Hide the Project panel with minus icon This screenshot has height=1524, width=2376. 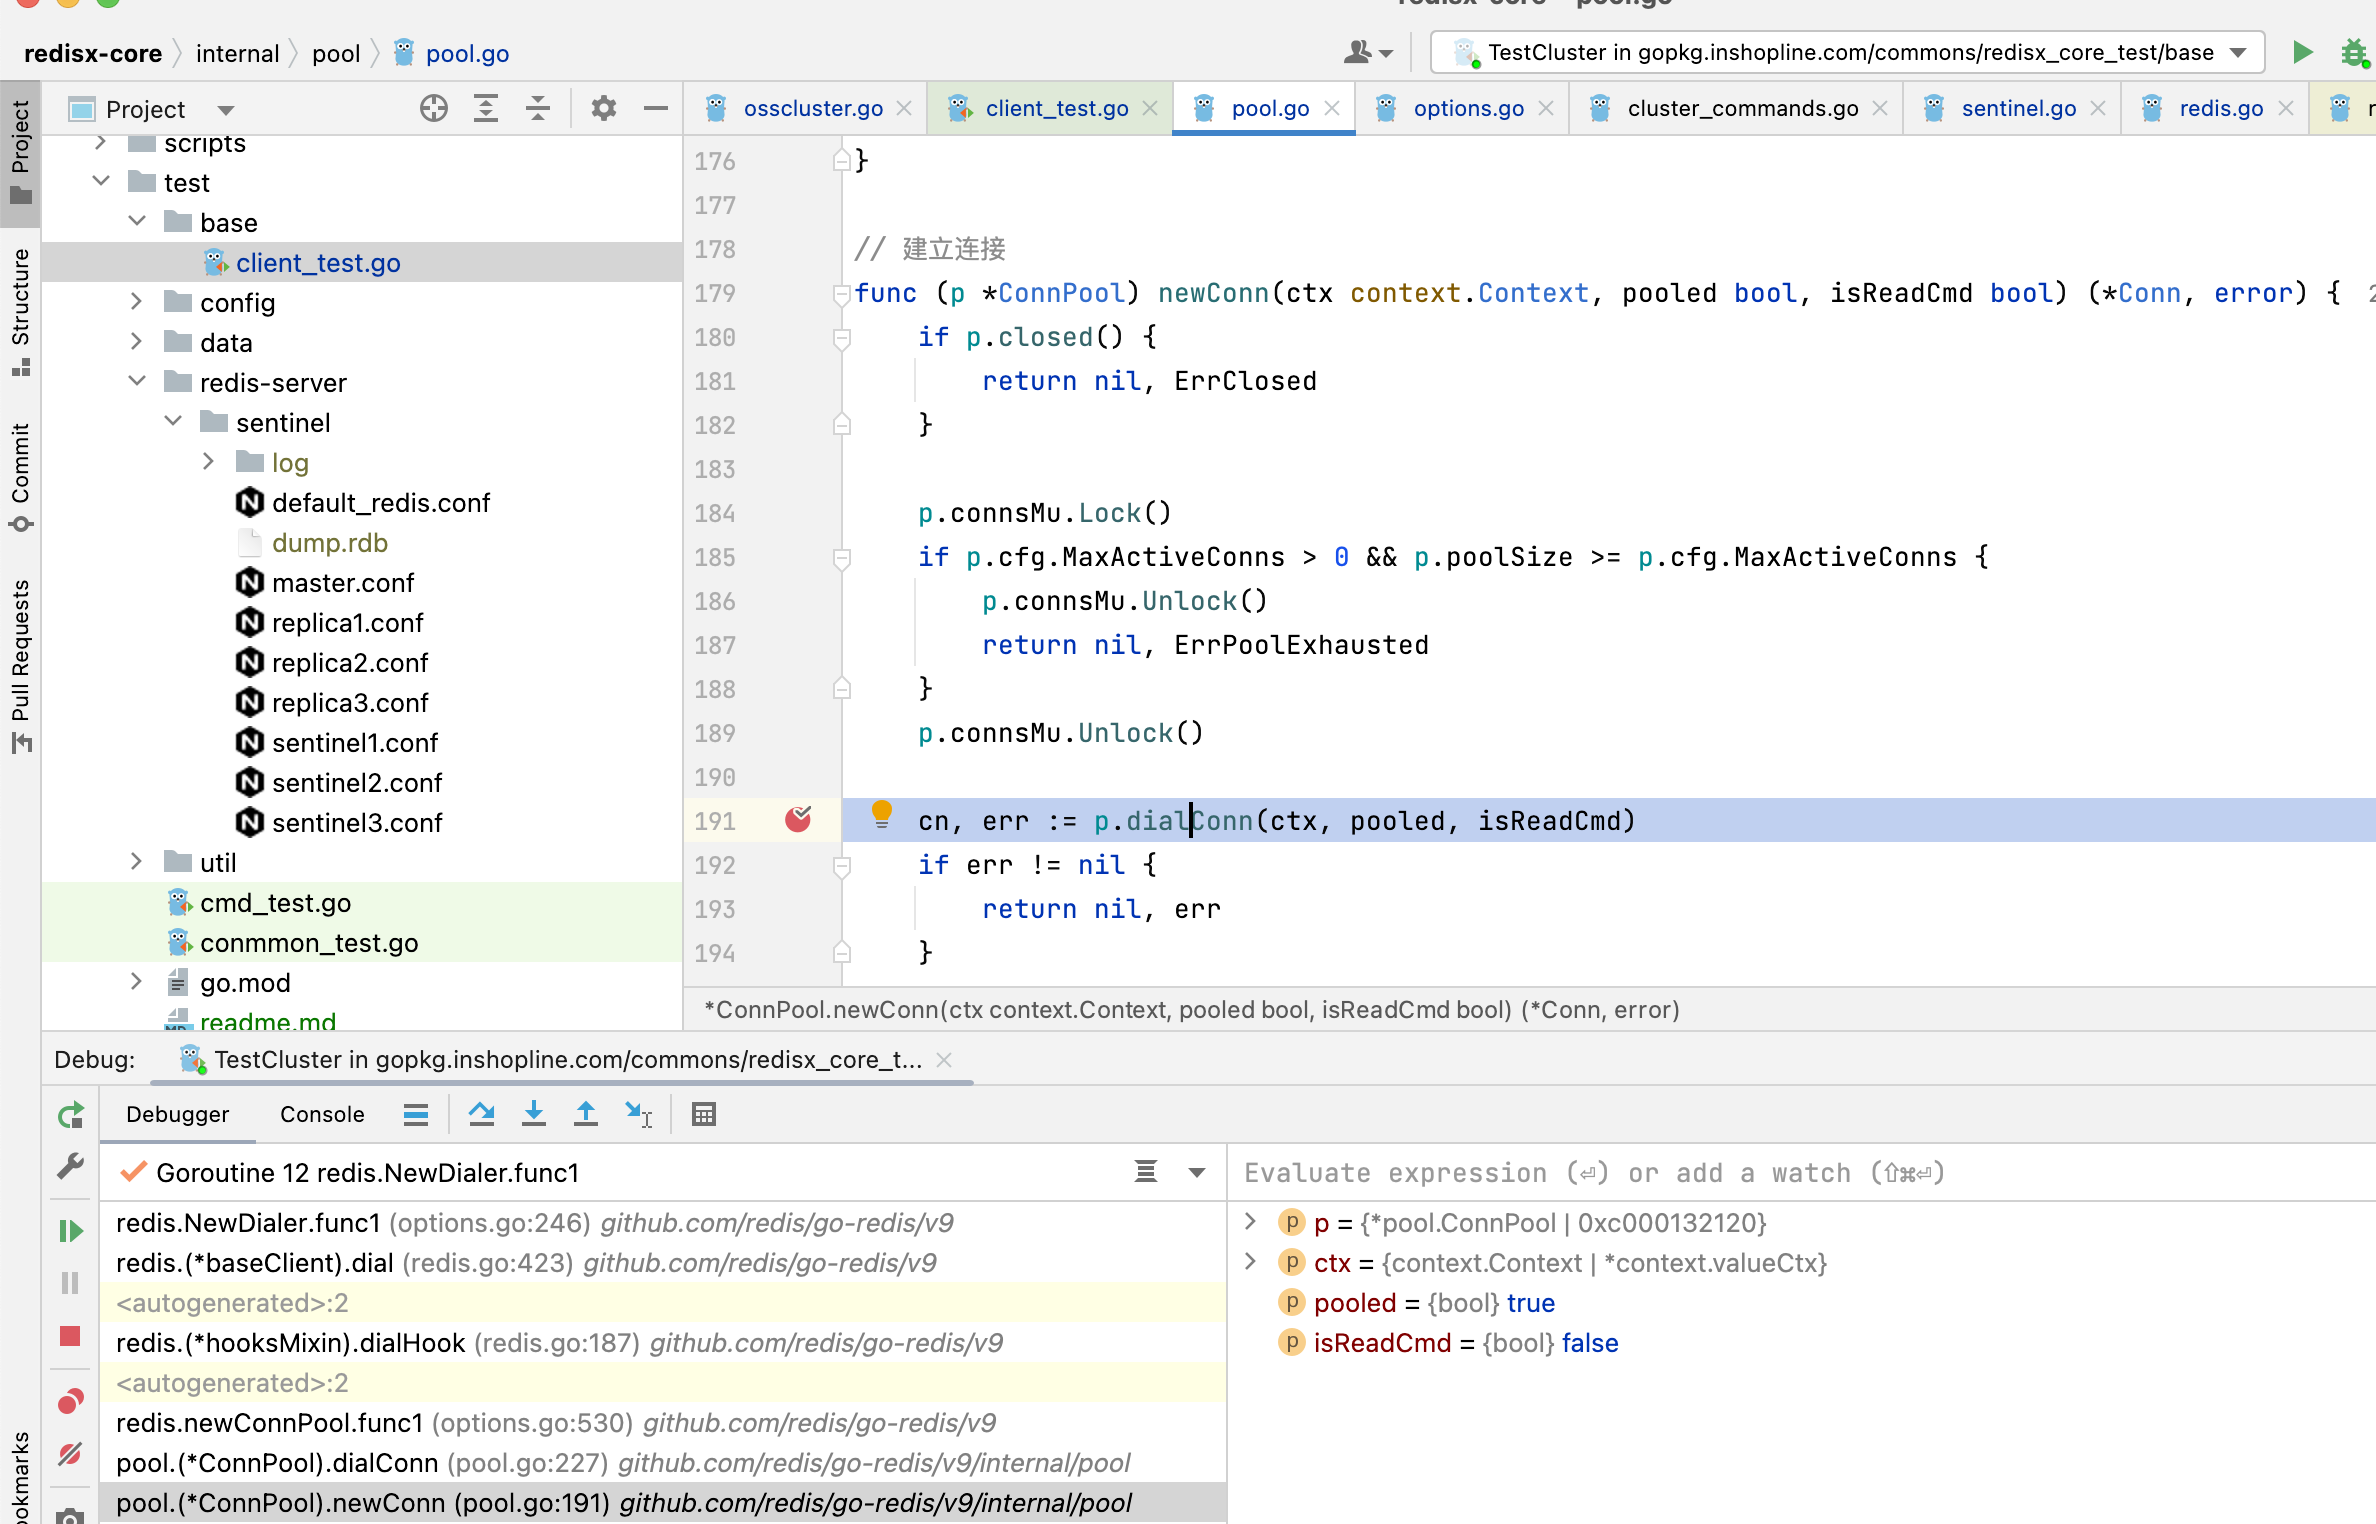tap(656, 108)
